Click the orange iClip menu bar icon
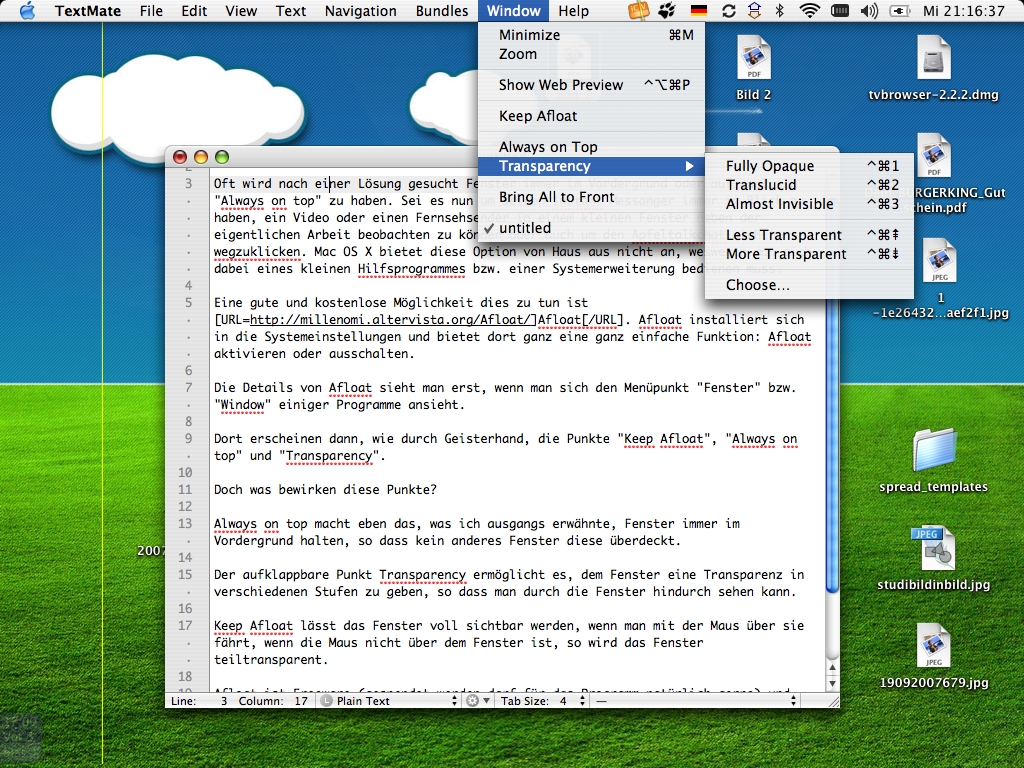 pos(638,10)
